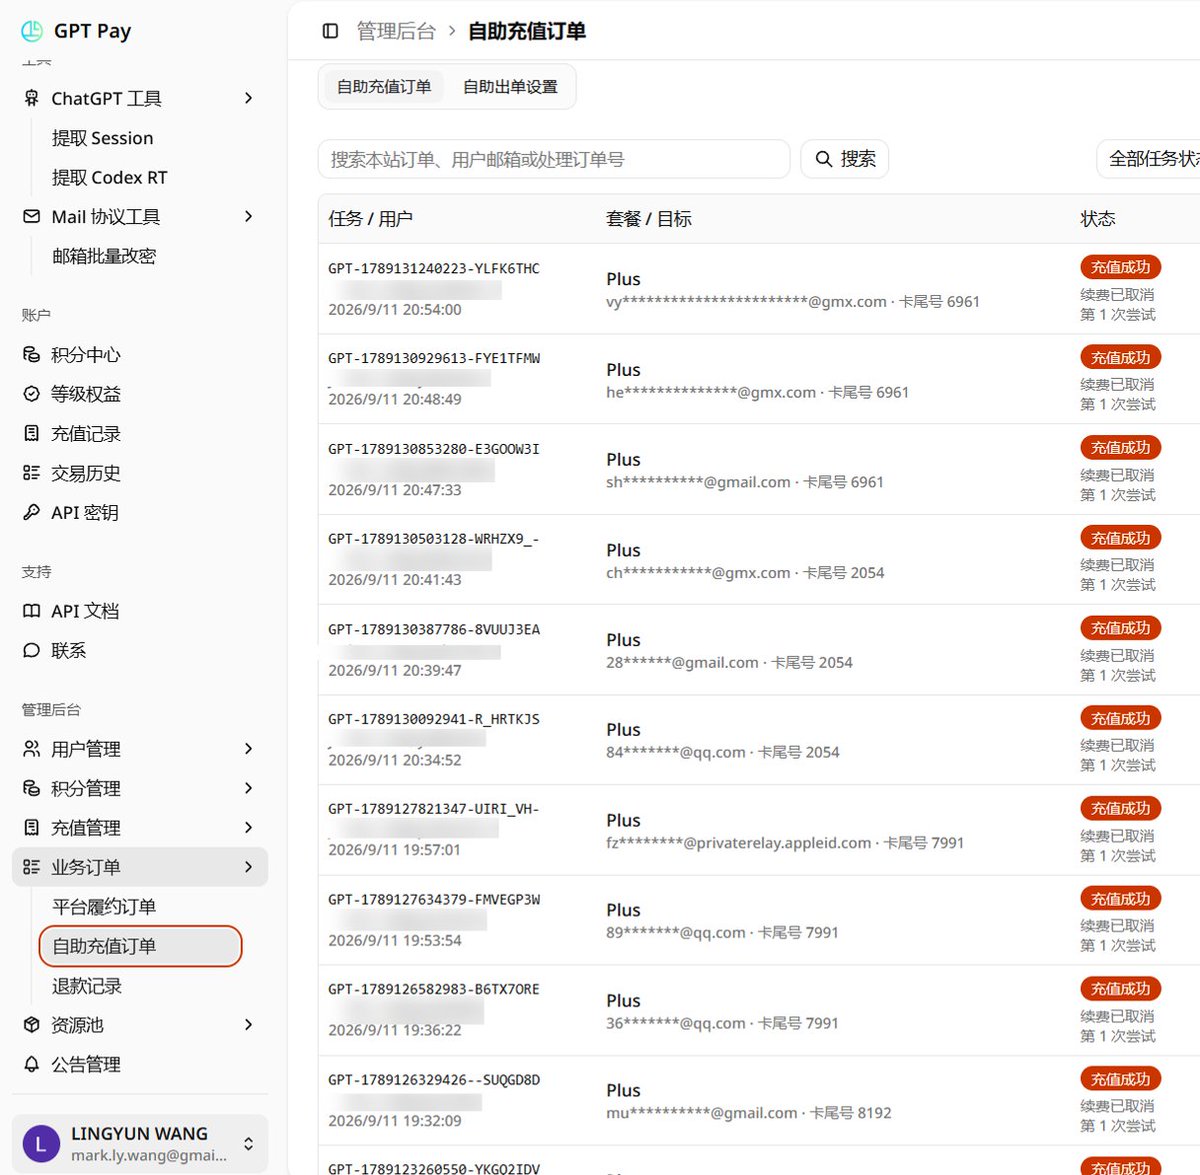
Task: Click the 交易历史 list icon
Action: [32, 473]
